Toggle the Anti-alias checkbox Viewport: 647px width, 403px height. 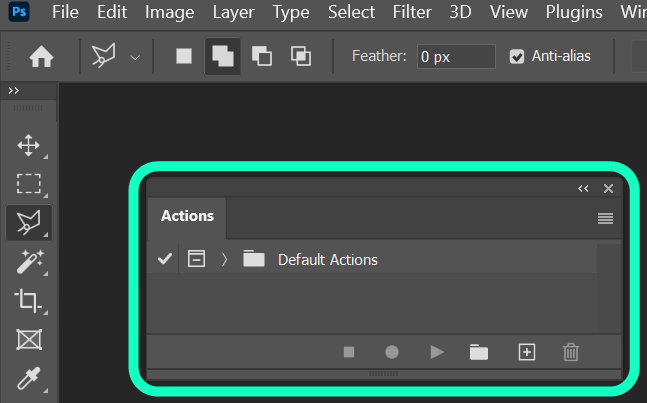click(x=517, y=56)
